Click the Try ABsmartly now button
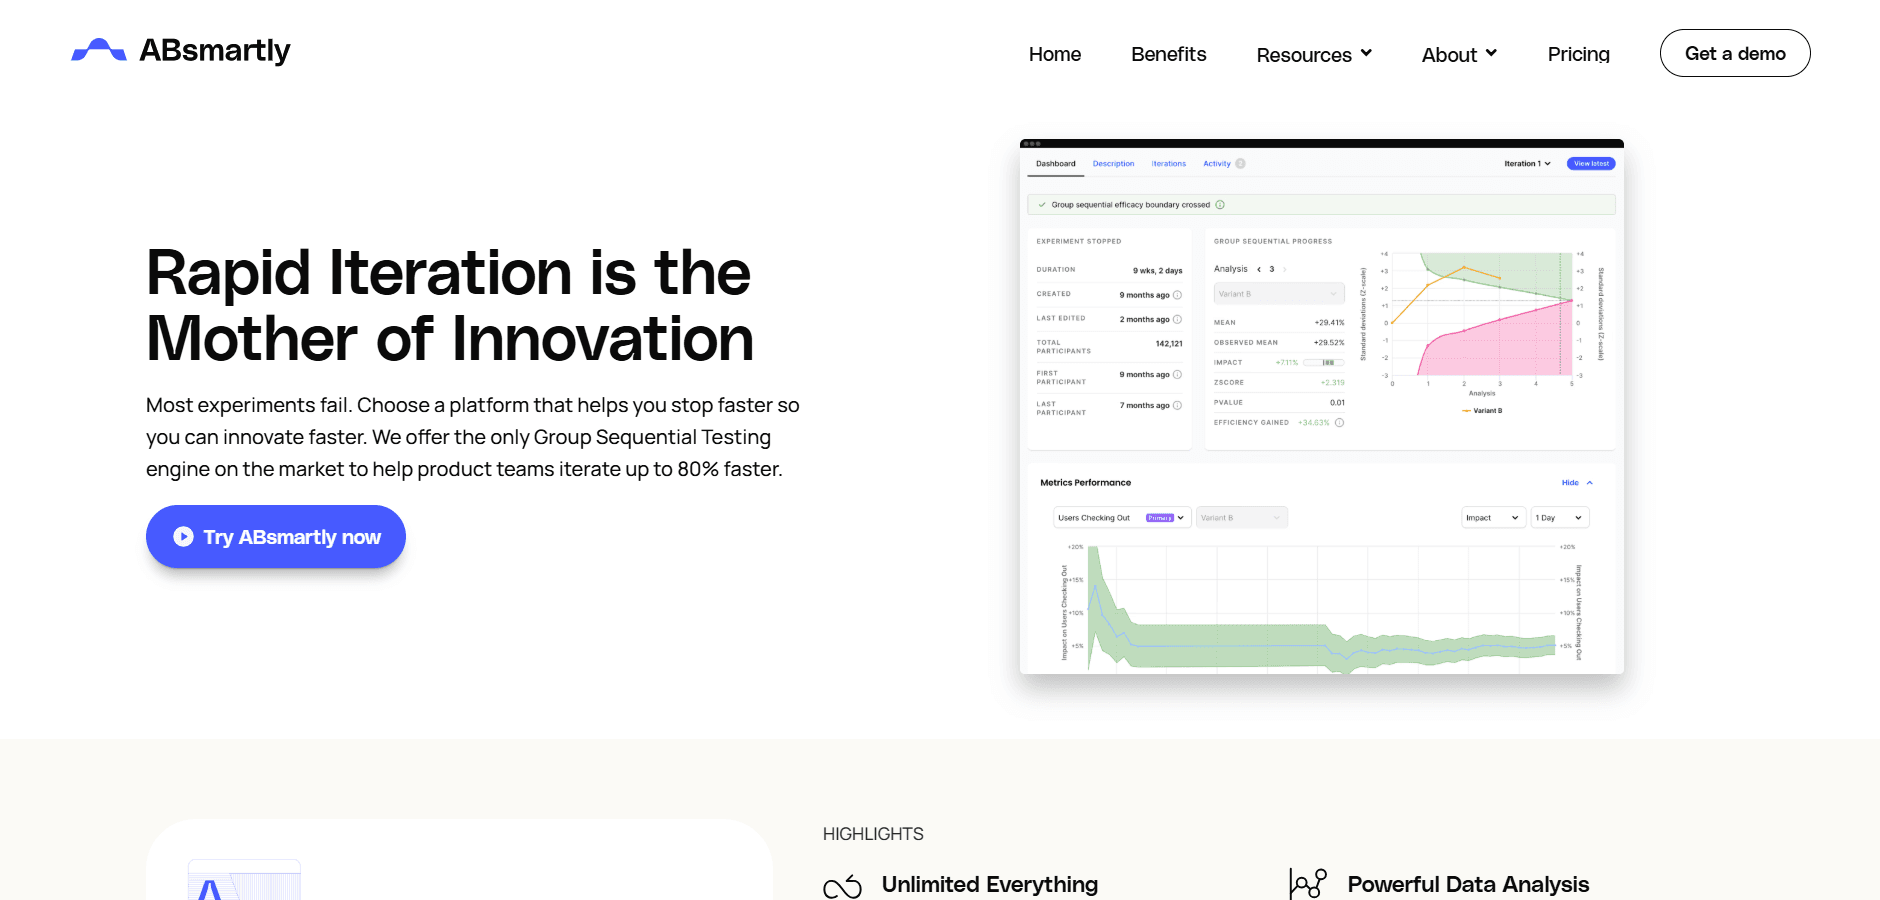The image size is (1880, 900). point(276,537)
